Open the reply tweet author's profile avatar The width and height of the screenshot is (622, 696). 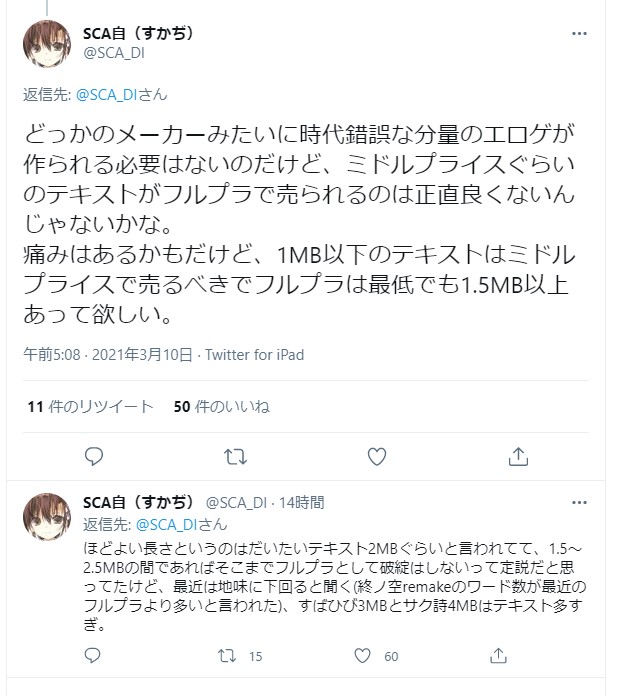(x=47, y=517)
